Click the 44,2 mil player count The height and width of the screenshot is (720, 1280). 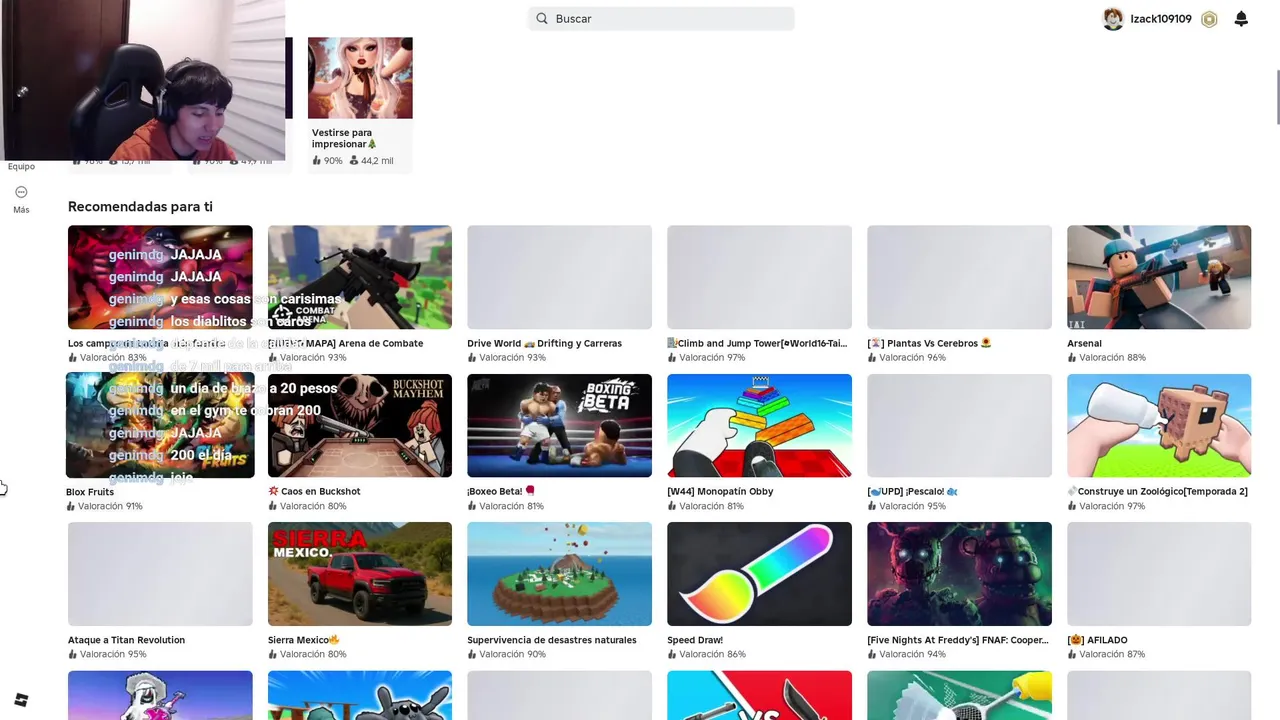[x=371, y=160]
